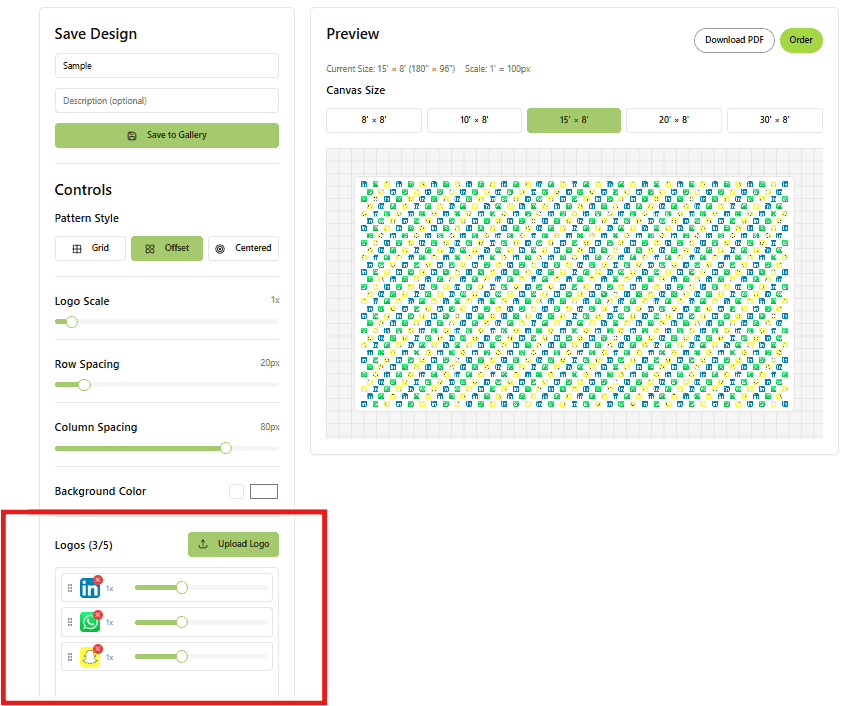Click the green Order button
The height and width of the screenshot is (706, 854).
(x=801, y=40)
